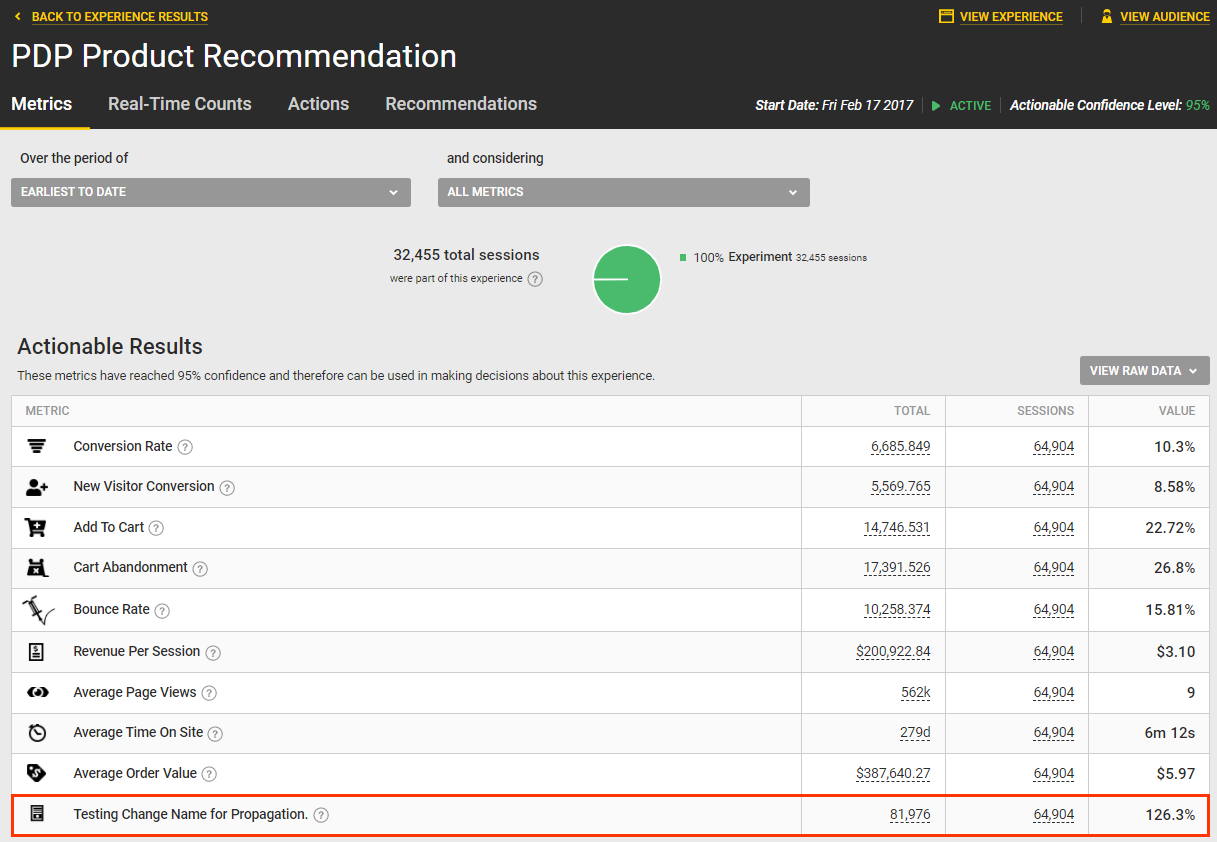The width and height of the screenshot is (1217, 842).
Task: Open help for Average Time On Site
Action: click(x=215, y=734)
